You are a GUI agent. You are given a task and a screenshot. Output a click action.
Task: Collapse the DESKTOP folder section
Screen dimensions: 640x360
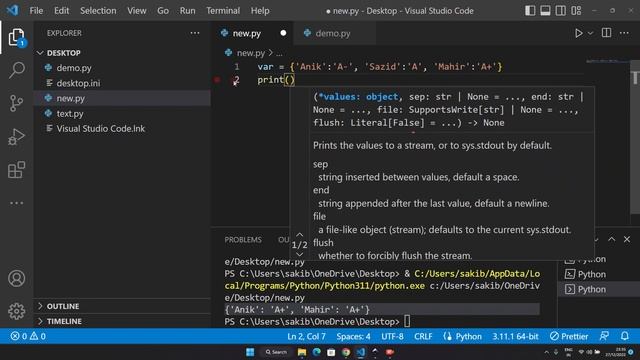122,53
